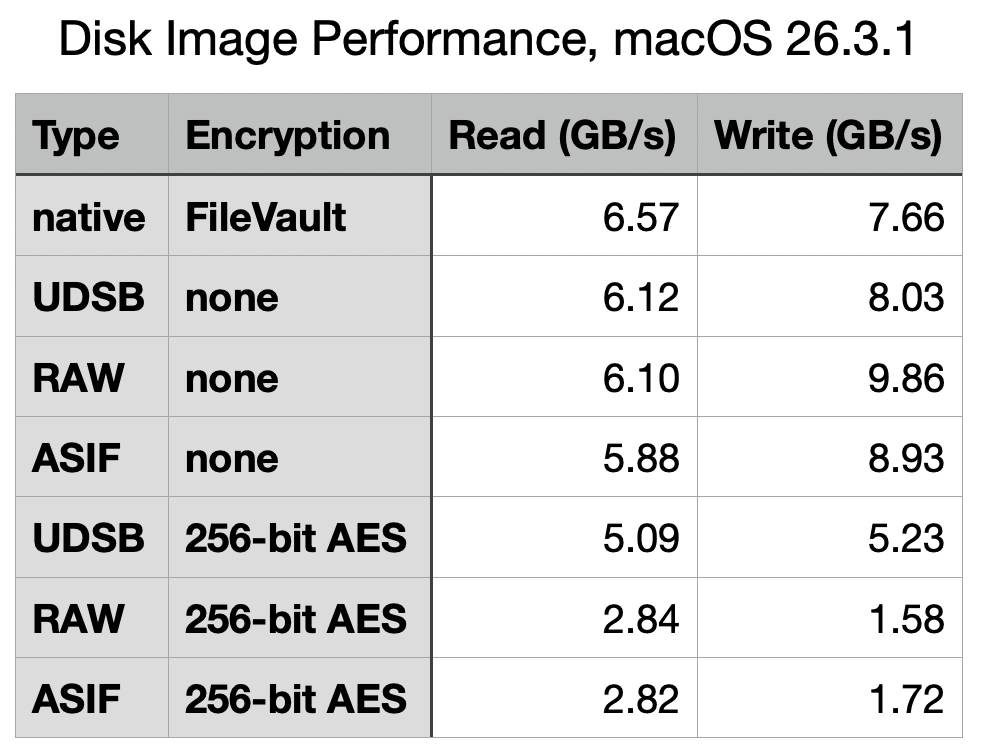
Task: Click the Type column header
Action: click(x=76, y=135)
